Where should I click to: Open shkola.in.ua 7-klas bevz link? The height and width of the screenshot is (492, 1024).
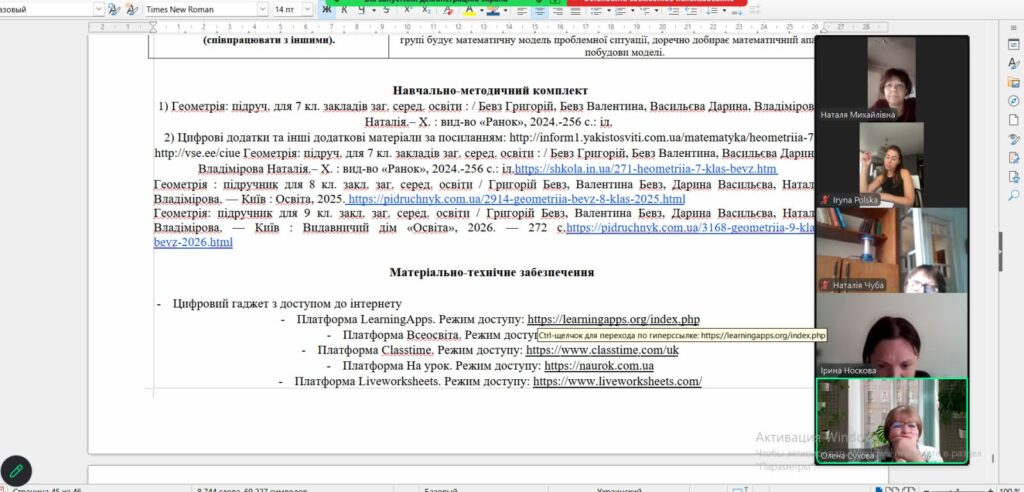[646, 169]
